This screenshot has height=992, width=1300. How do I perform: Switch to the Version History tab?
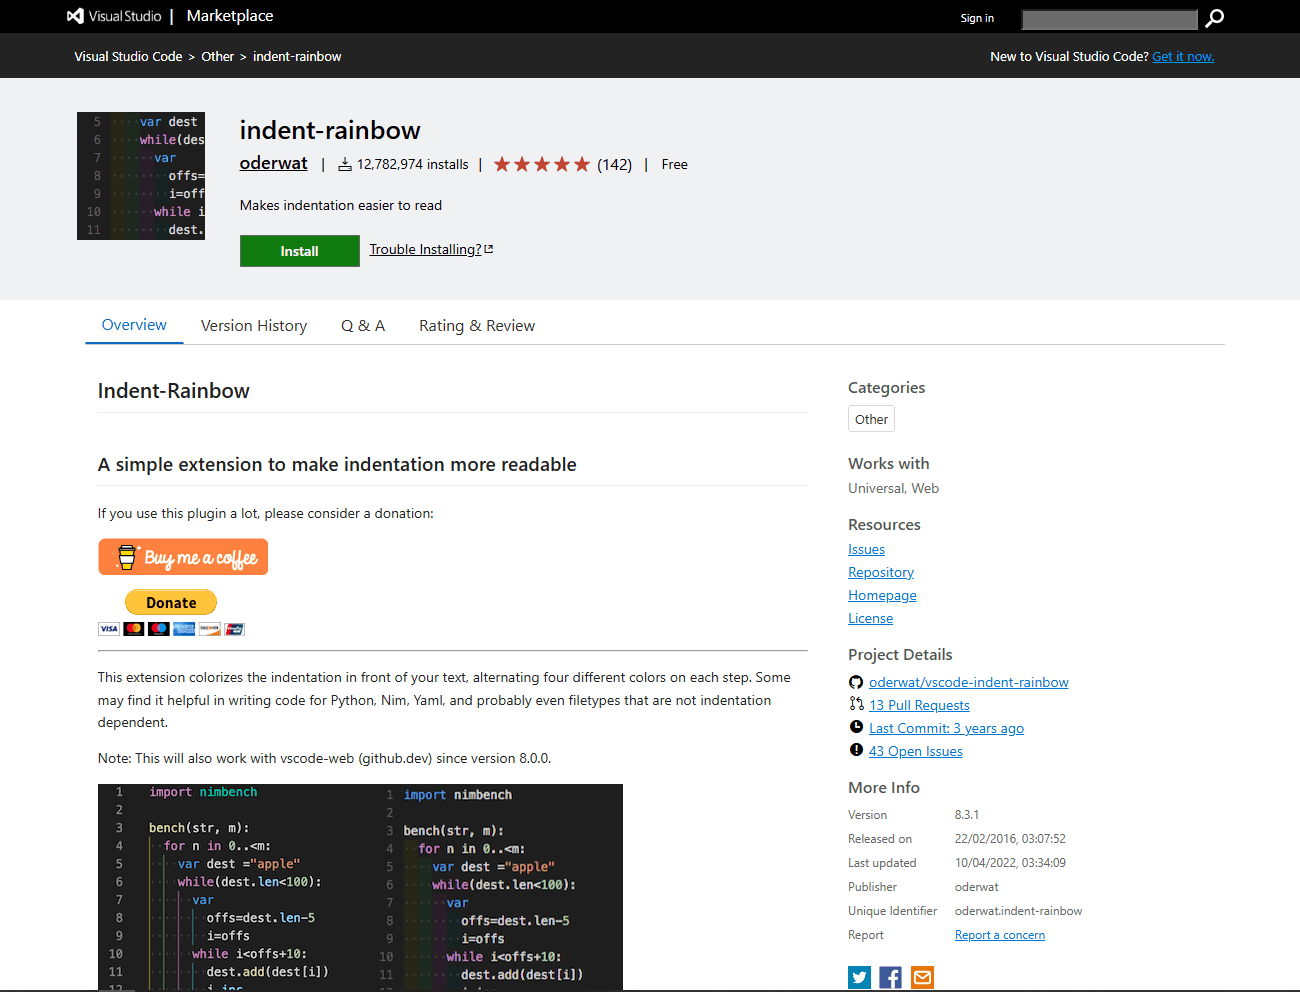click(254, 326)
